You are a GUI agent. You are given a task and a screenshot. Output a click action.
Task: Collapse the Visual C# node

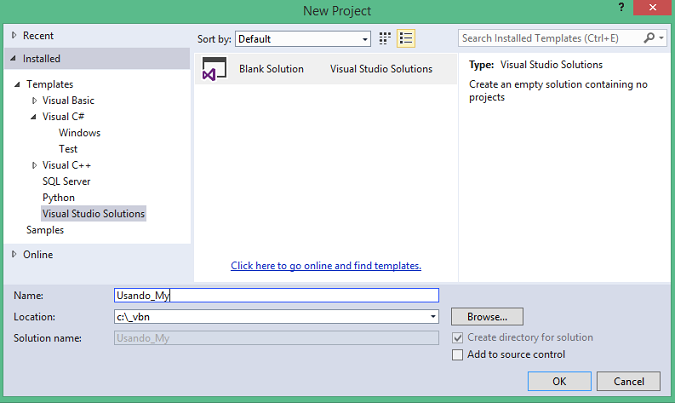click(34, 117)
